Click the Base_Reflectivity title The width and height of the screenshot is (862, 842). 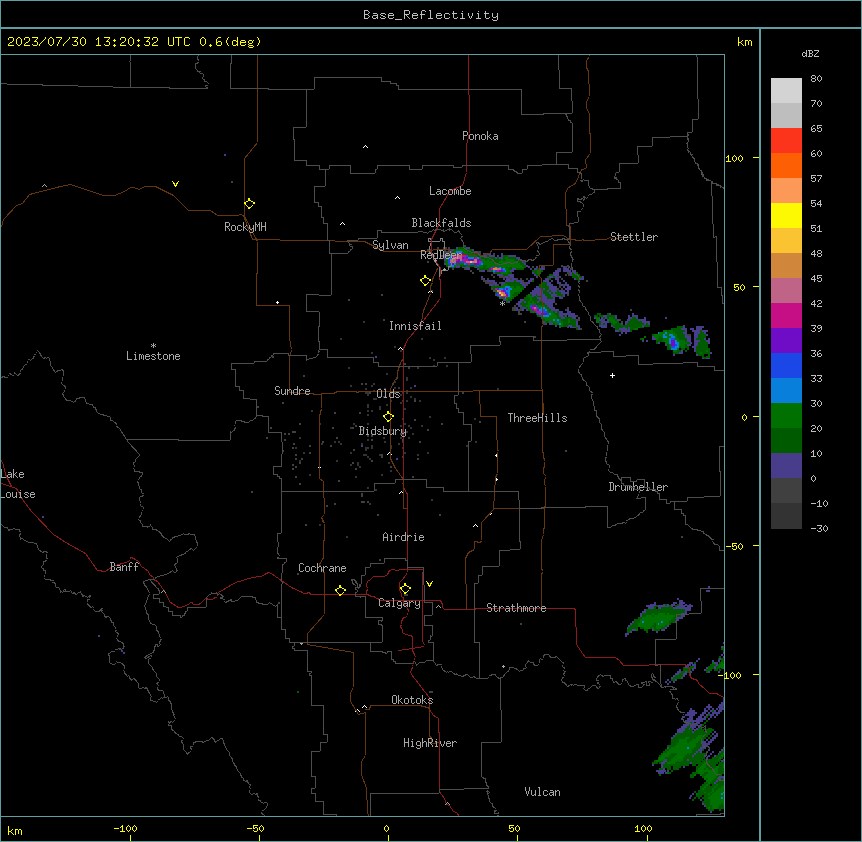(x=431, y=15)
